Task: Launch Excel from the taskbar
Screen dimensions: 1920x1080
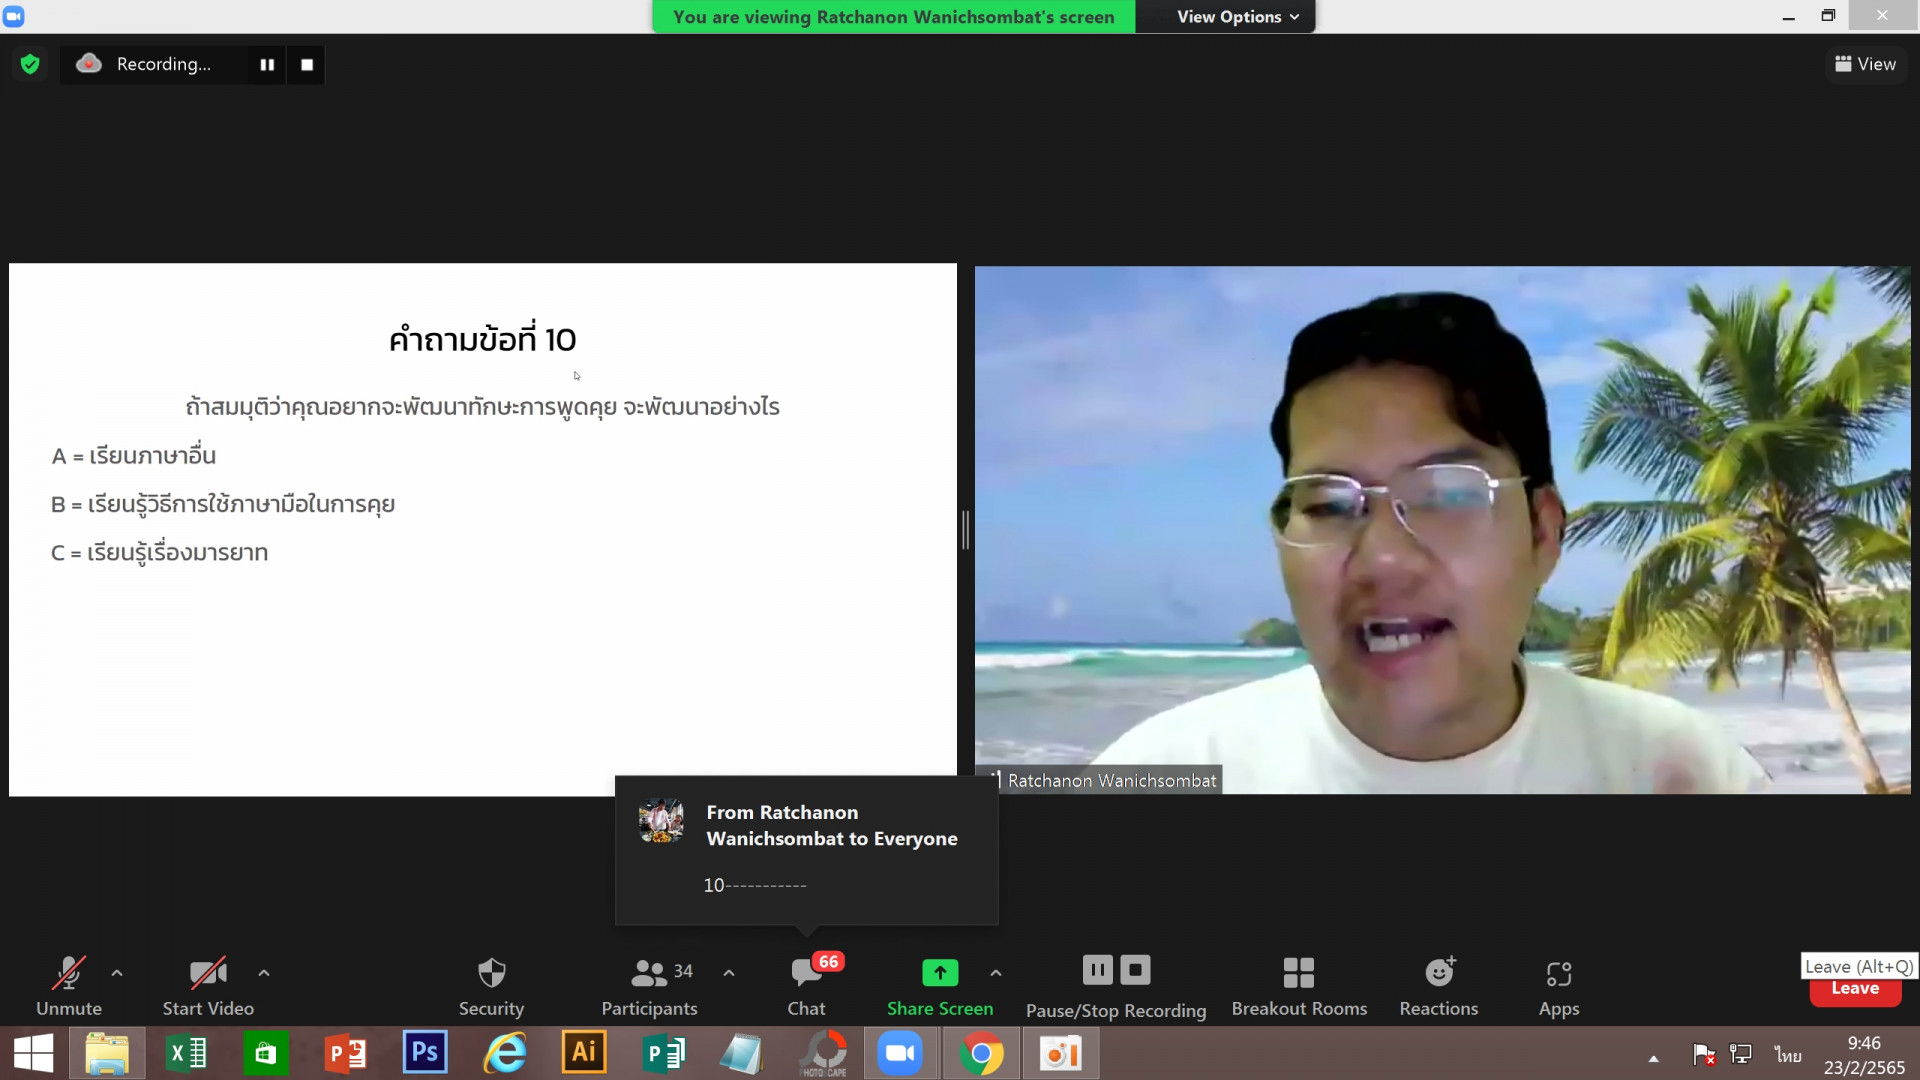Action: click(186, 1053)
